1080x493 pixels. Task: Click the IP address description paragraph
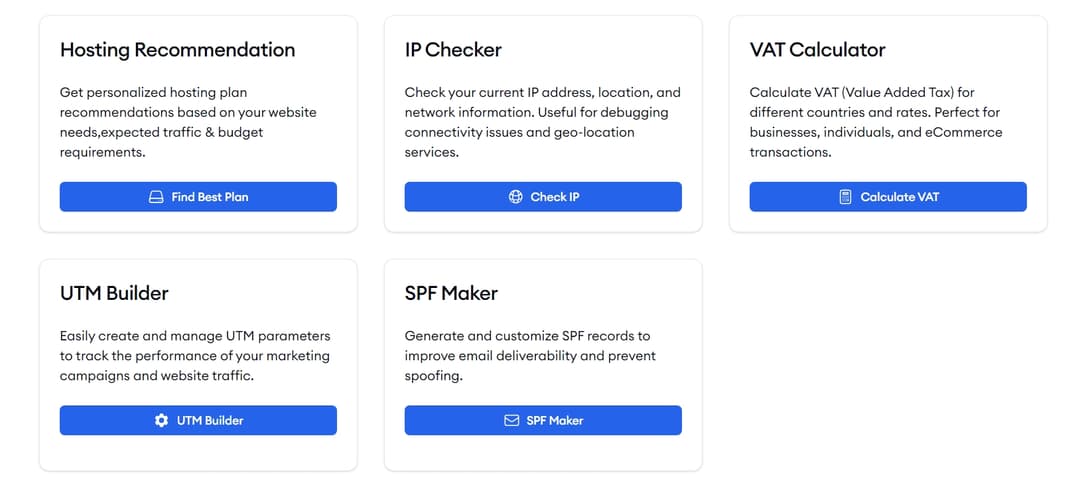click(x=542, y=122)
